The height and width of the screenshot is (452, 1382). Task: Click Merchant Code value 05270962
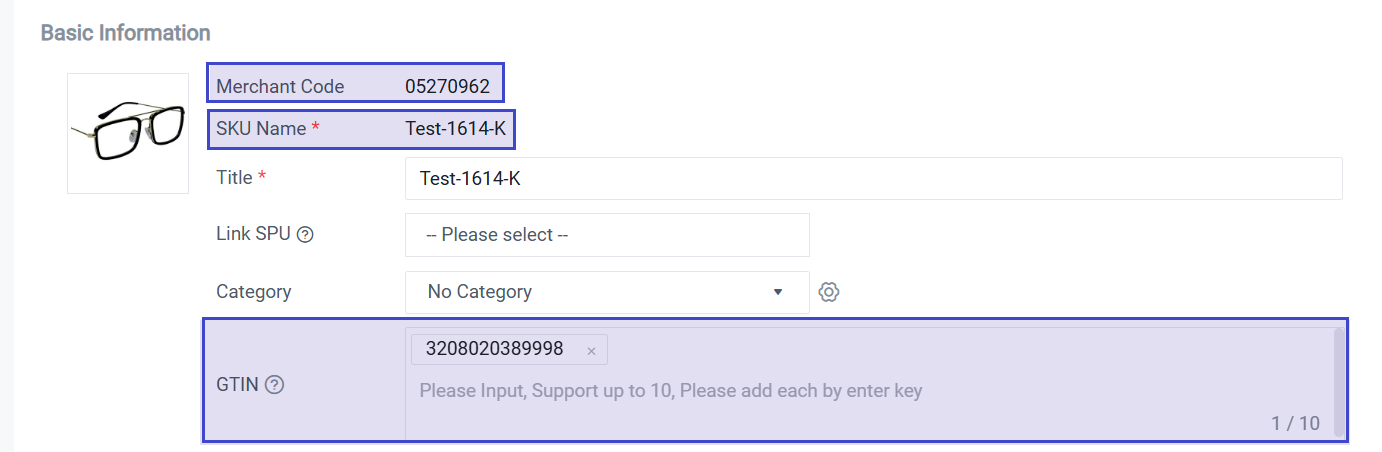(447, 86)
